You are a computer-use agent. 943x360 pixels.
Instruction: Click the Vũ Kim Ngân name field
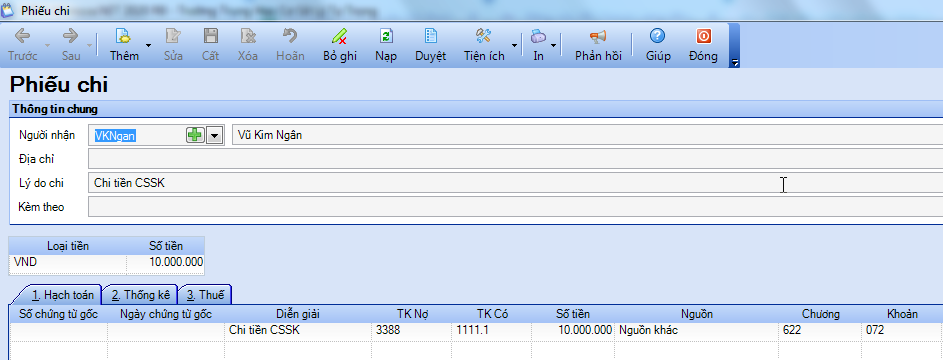click(x=588, y=135)
